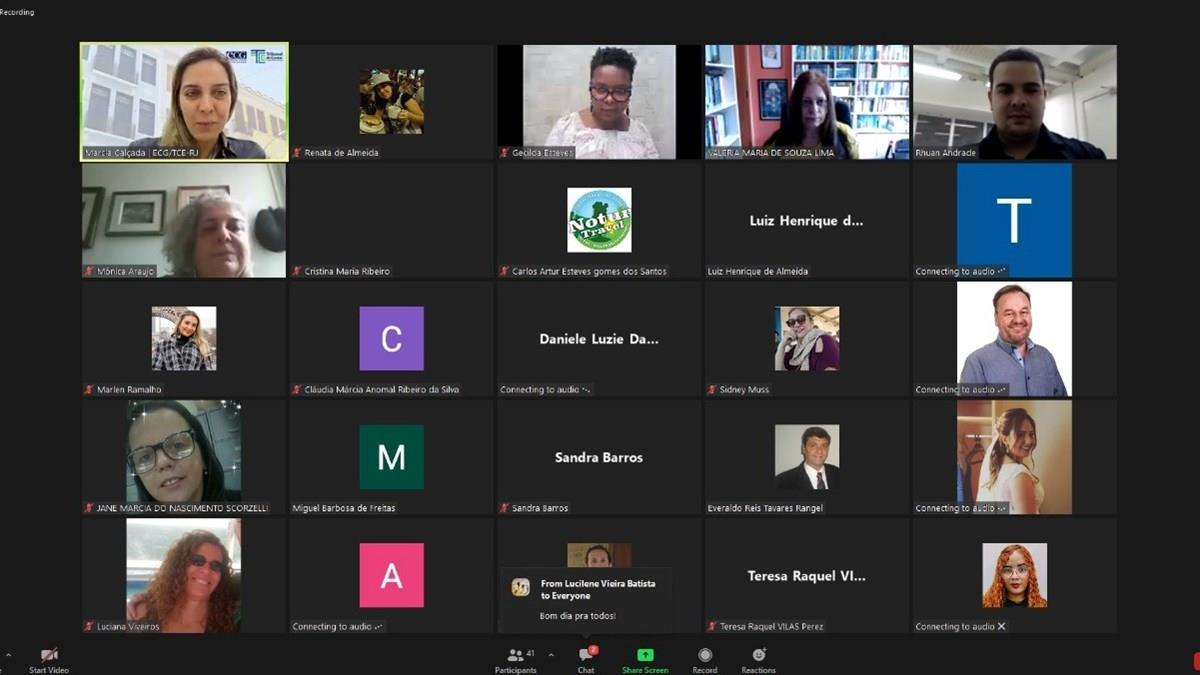Click the green Share Screen button

pyautogui.click(x=645, y=659)
